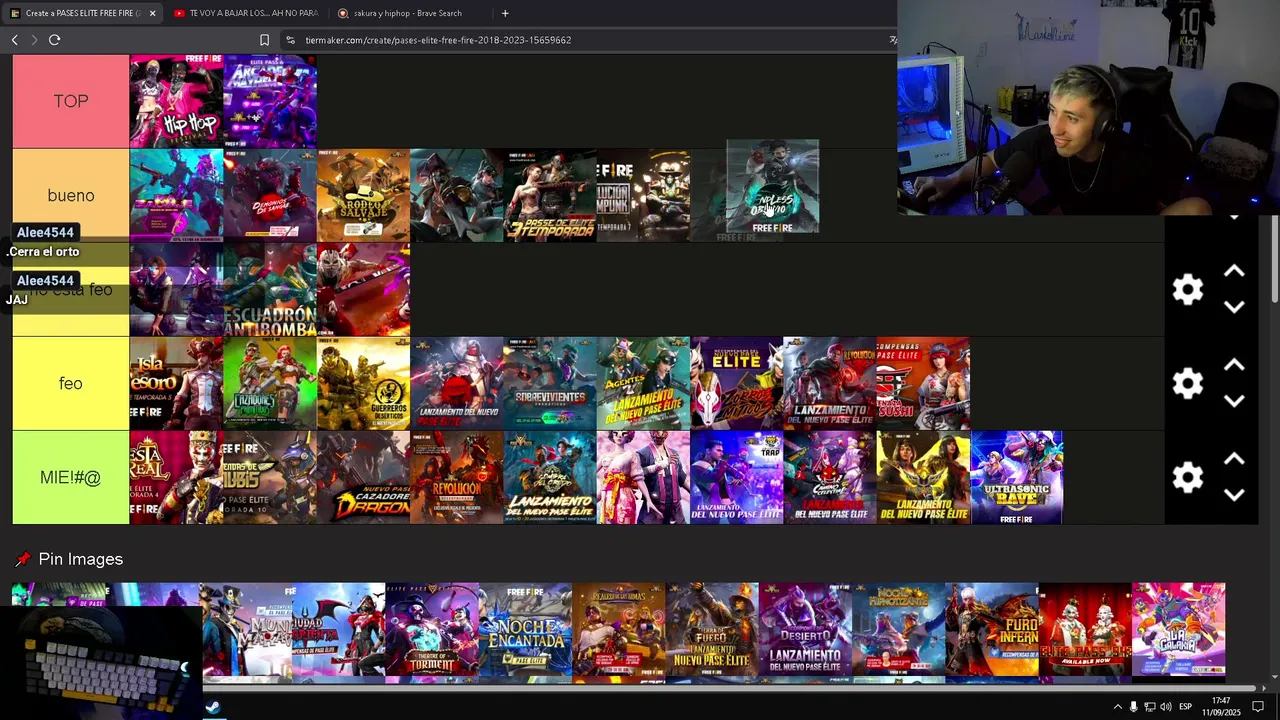Pick the Noche Encantada pass from pool
This screenshot has width=1280, height=720.
pyautogui.click(x=525, y=630)
